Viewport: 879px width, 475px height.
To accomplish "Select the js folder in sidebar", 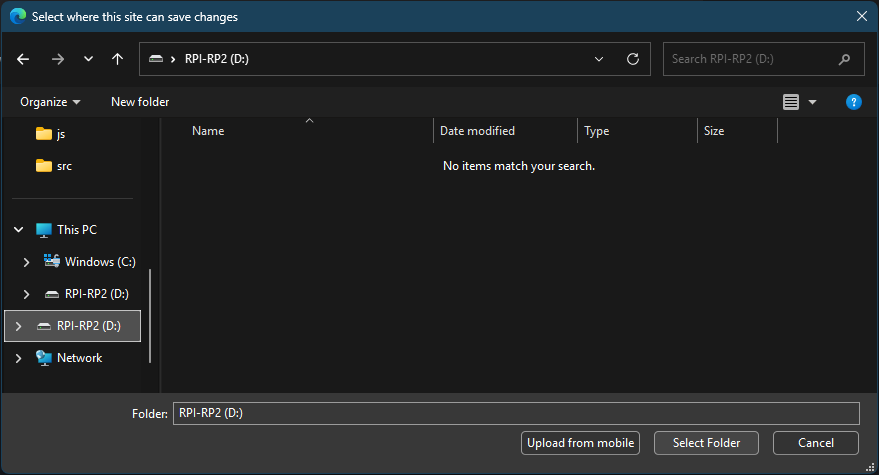I will click(60, 133).
